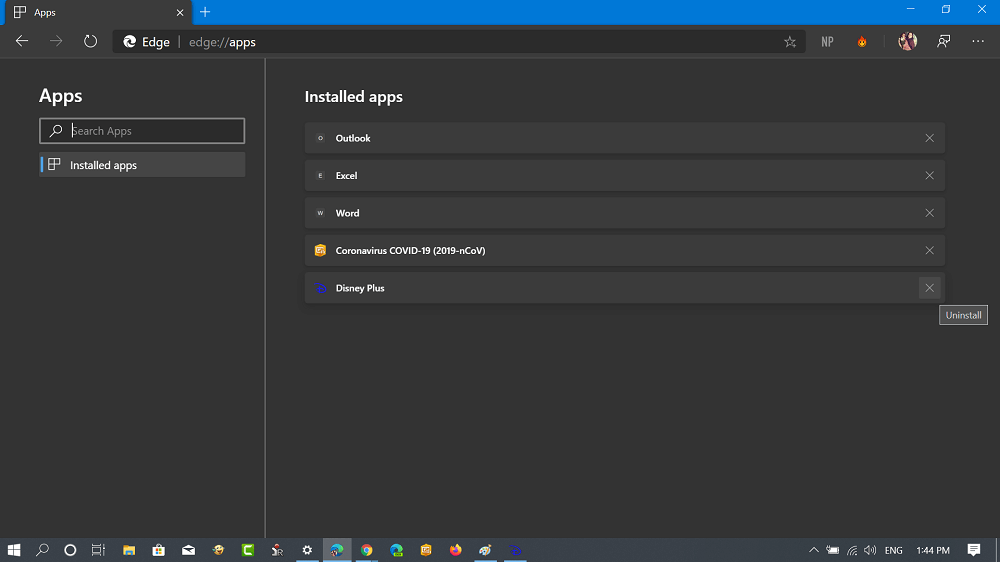Click the browser forward arrow
The width and height of the screenshot is (1000, 562).
pos(56,41)
